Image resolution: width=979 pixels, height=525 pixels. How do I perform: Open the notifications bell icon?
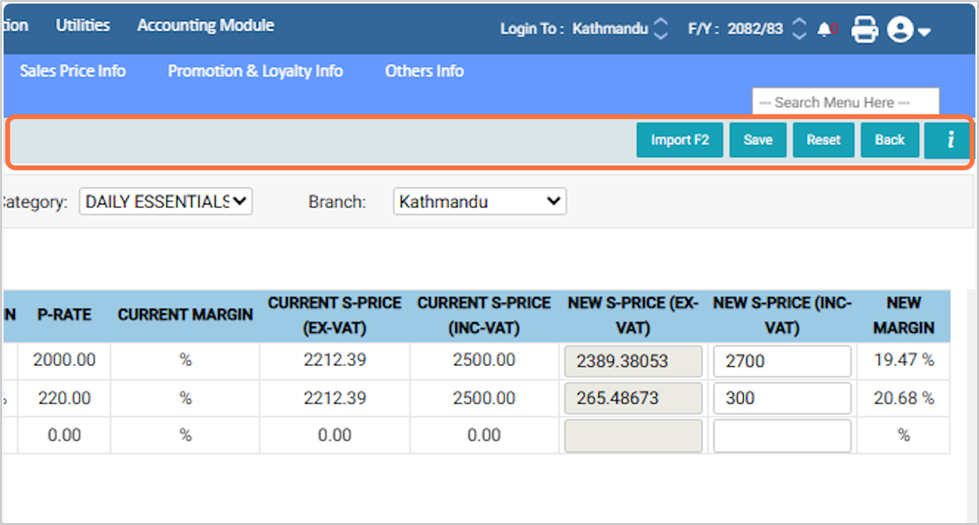(x=825, y=29)
